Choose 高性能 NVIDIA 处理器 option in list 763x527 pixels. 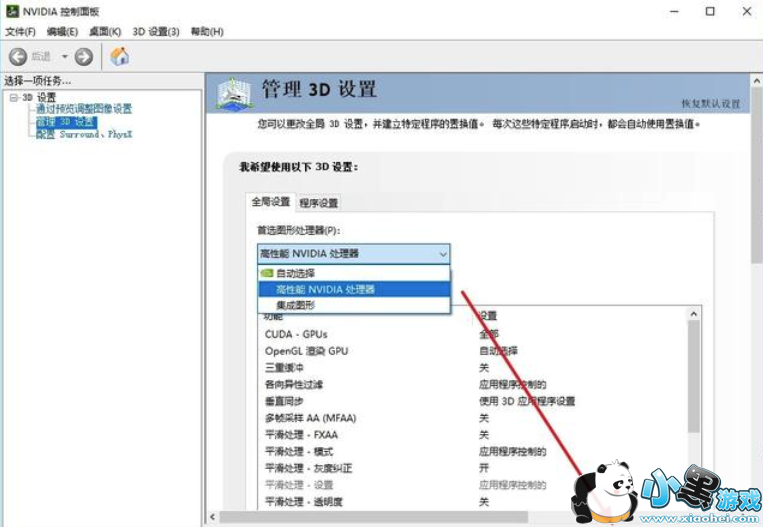[x=354, y=289]
